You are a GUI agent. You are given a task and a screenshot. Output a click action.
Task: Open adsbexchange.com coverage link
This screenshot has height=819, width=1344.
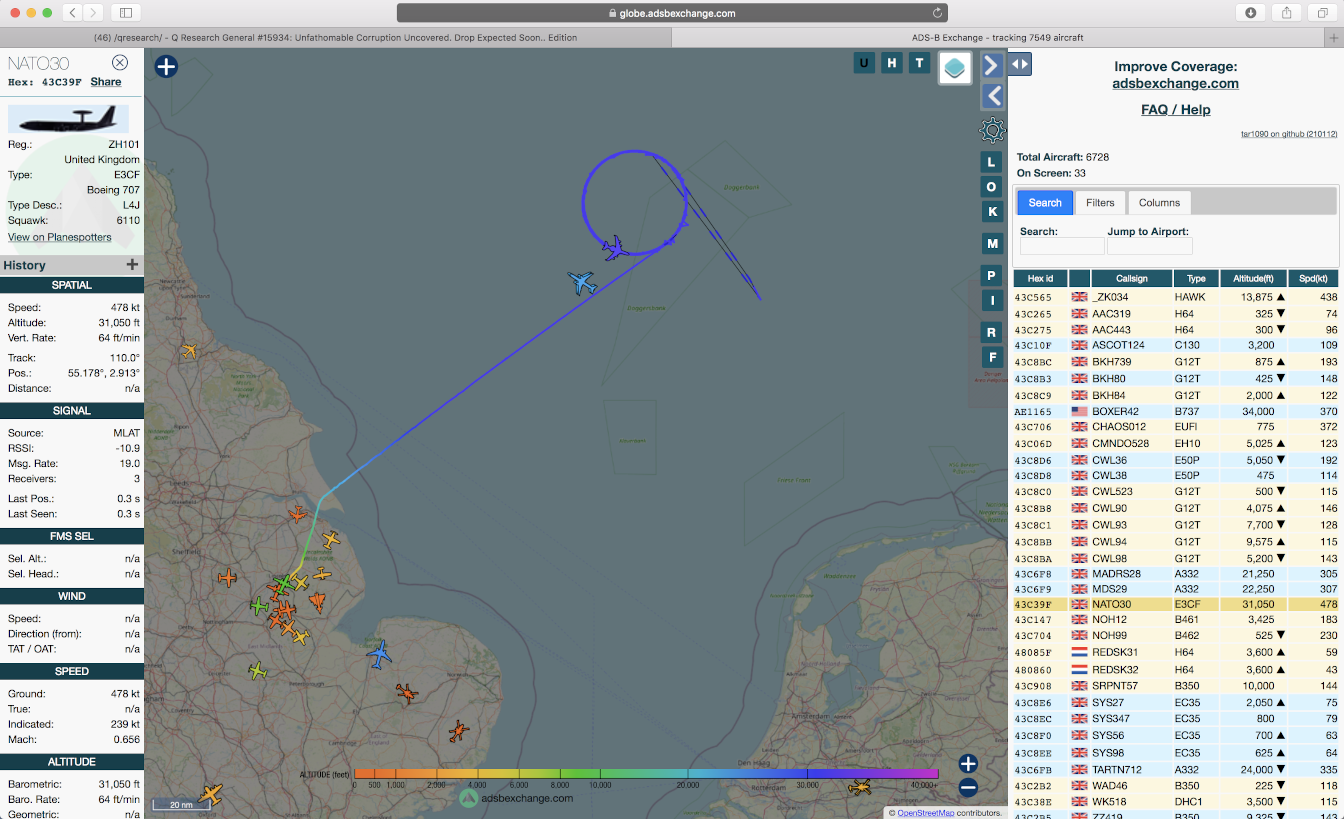click(x=1175, y=84)
